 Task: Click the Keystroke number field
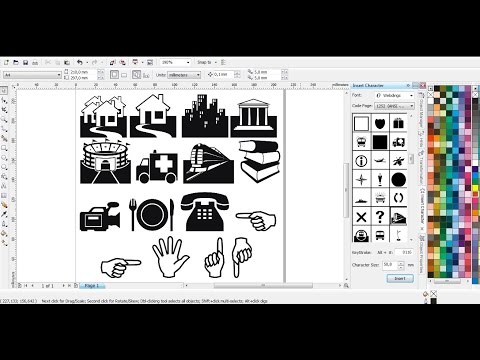404,253
